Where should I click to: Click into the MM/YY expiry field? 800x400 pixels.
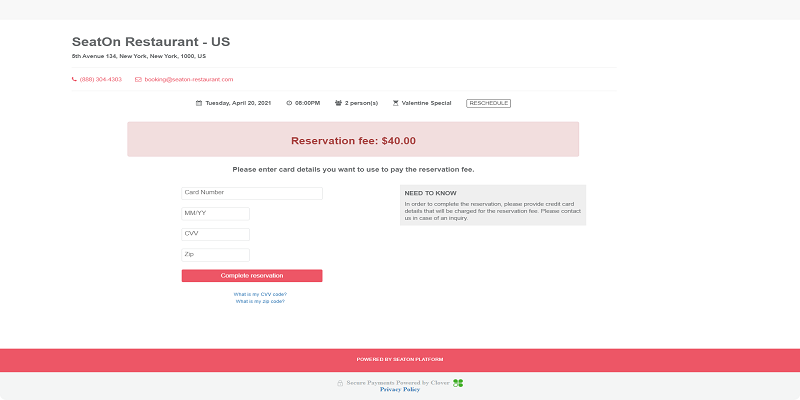click(x=215, y=213)
